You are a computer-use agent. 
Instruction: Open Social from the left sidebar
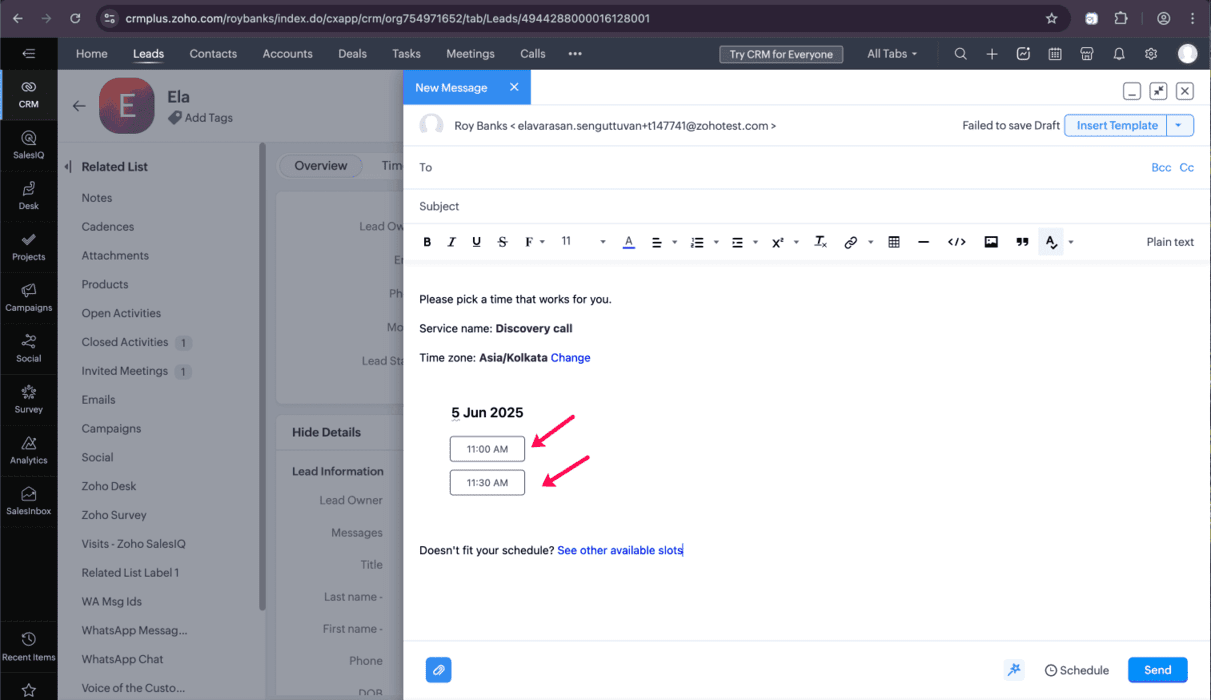click(28, 349)
